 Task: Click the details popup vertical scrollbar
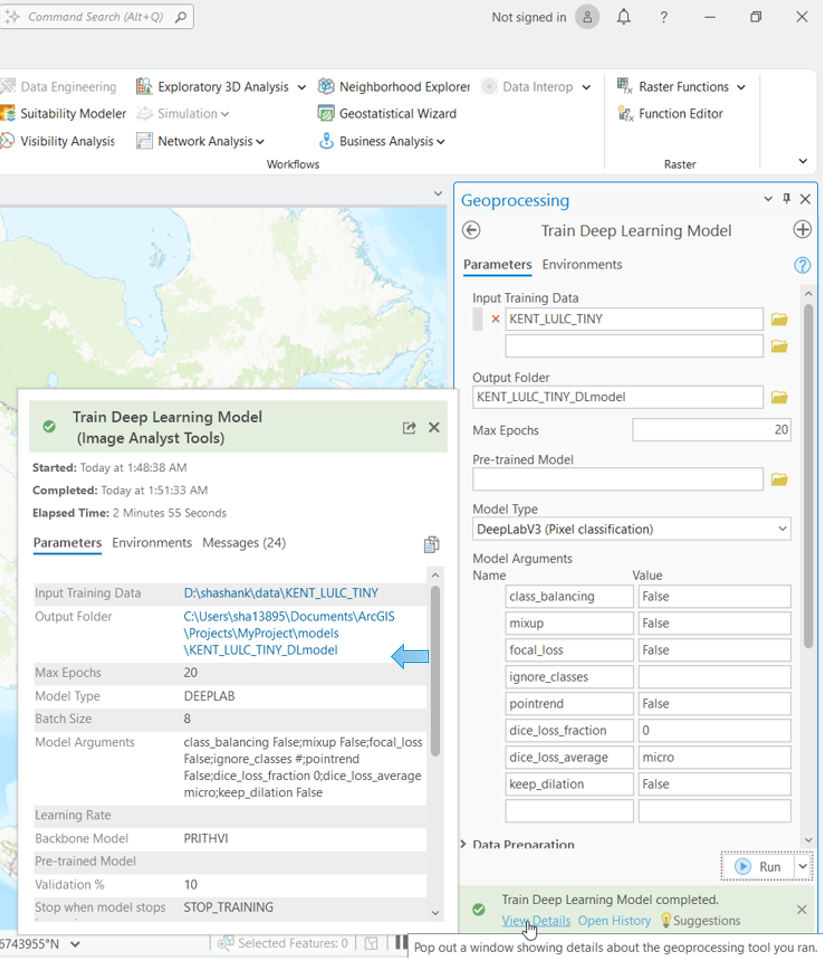coord(435,670)
